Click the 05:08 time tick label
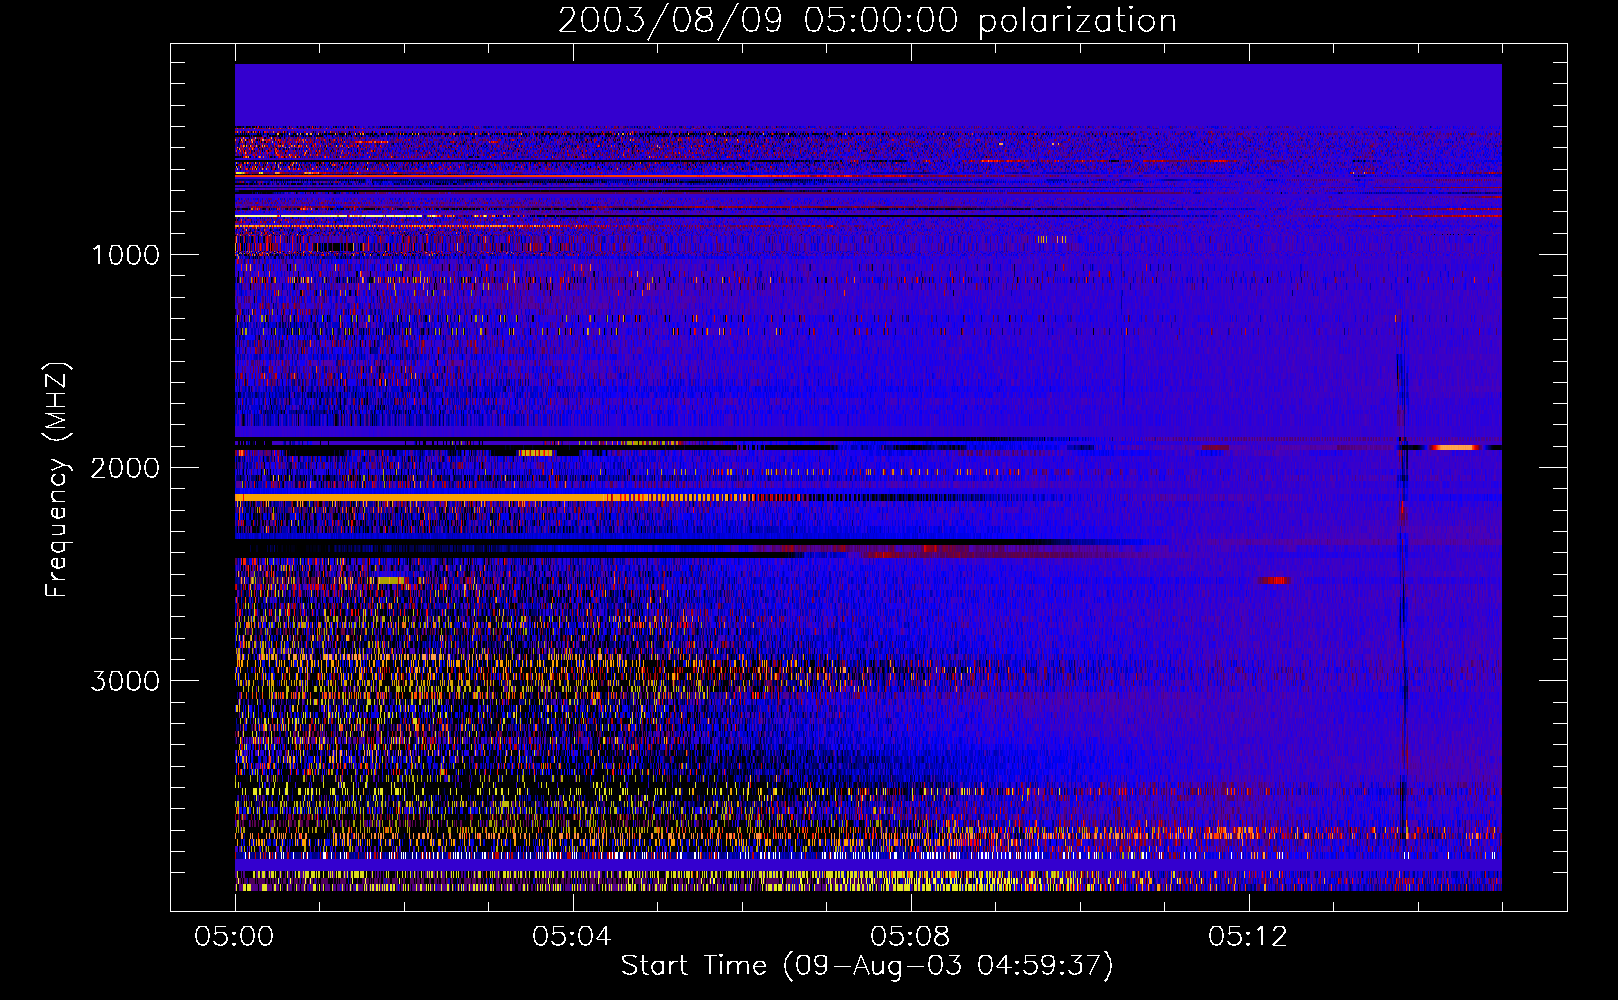The image size is (1618, 1000). tap(910, 937)
